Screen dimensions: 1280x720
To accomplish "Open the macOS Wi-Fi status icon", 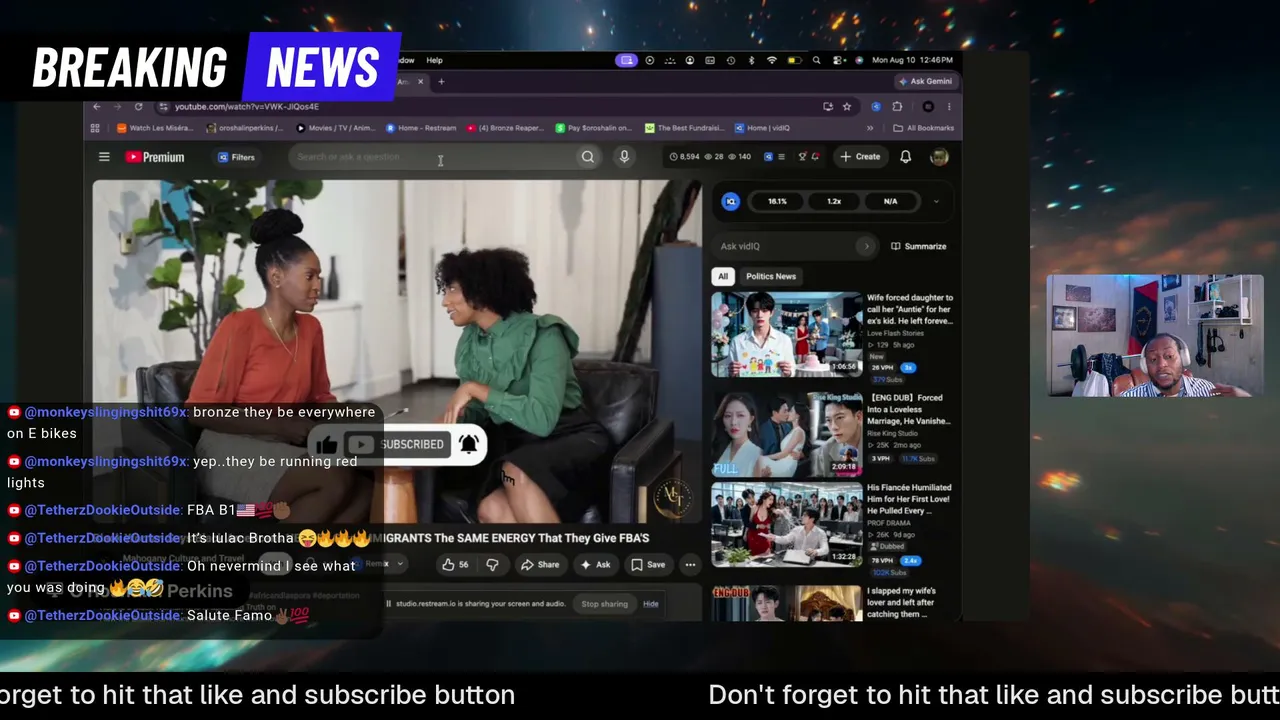I will (x=771, y=61).
